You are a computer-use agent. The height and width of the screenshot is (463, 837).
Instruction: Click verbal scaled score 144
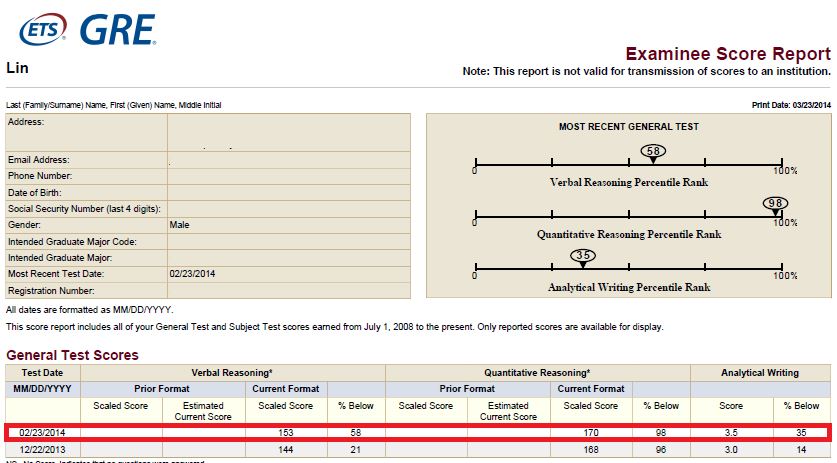coord(286,450)
